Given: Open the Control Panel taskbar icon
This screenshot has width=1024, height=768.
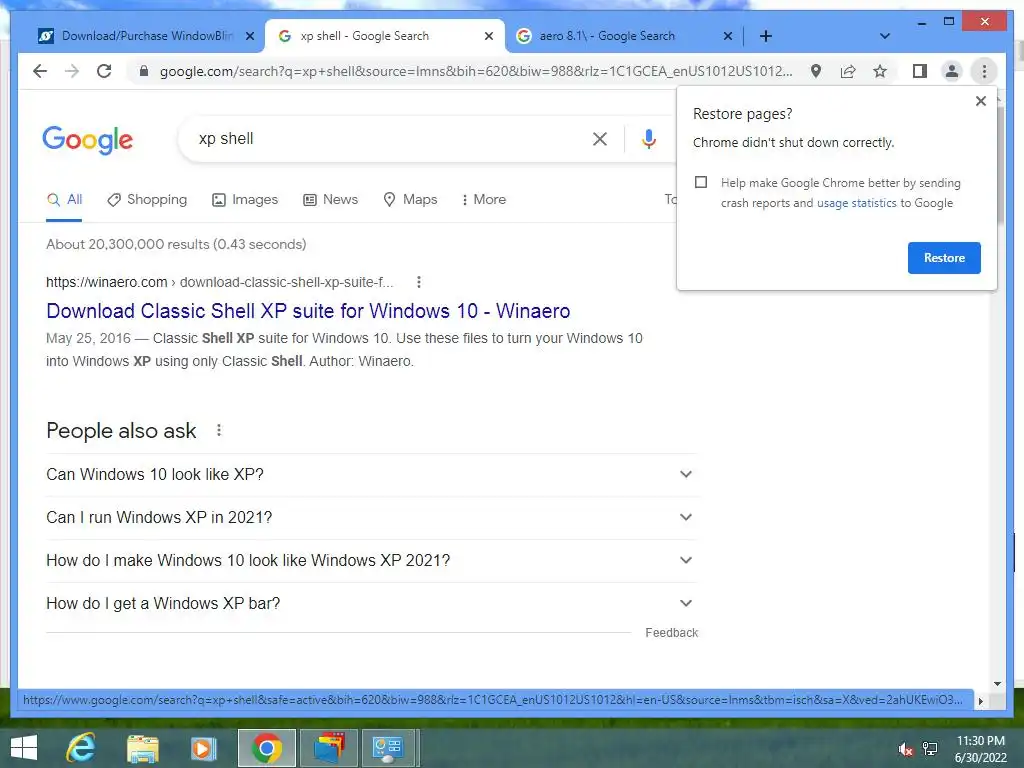Looking at the screenshot, I should pyautogui.click(x=389, y=748).
